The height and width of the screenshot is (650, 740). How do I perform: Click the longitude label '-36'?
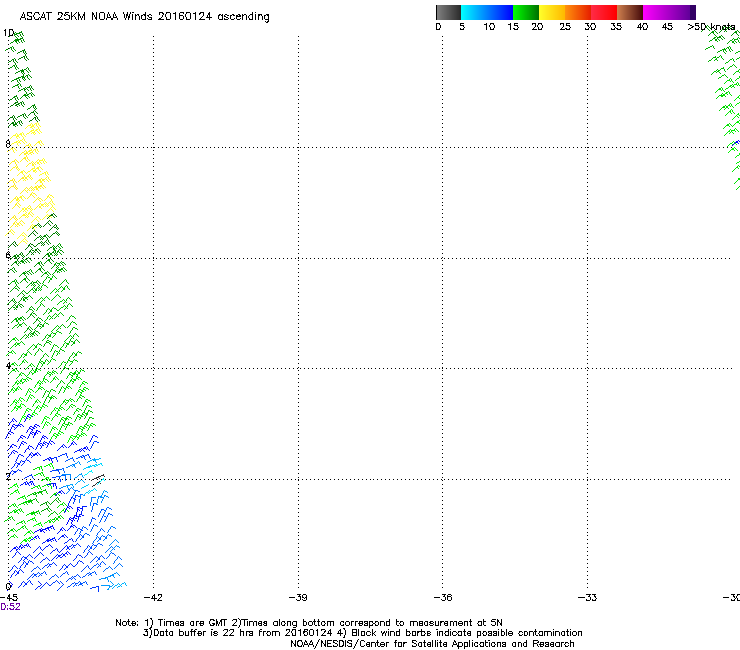pos(443,598)
